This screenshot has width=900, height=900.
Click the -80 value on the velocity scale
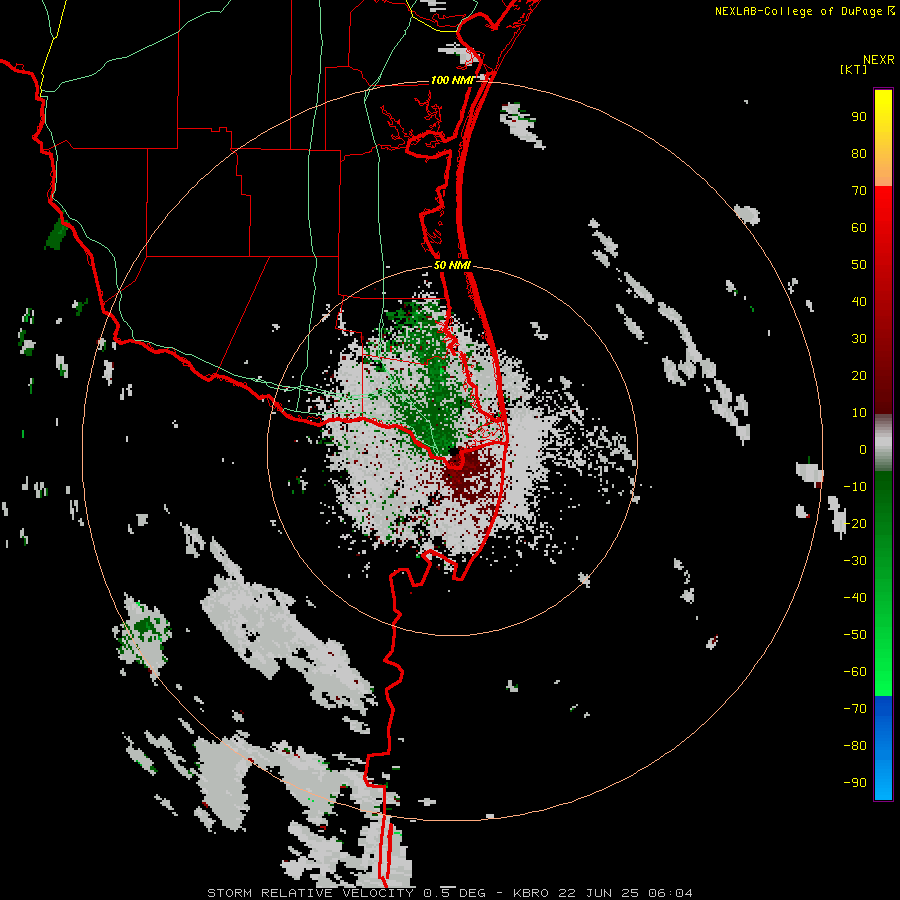tap(855, 746)
